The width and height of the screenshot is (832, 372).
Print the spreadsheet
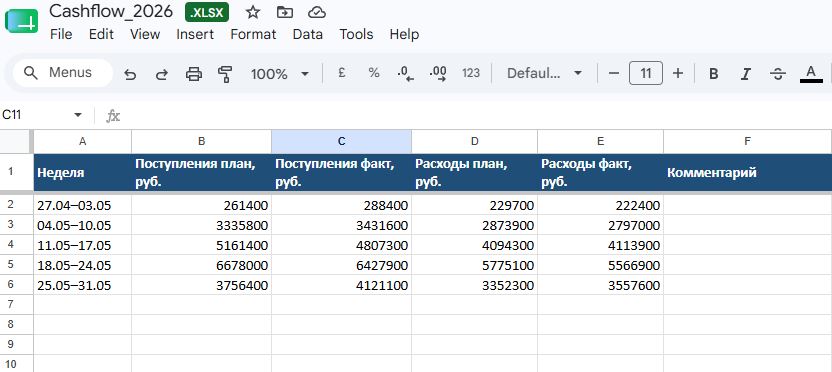[x=194, y=74]
